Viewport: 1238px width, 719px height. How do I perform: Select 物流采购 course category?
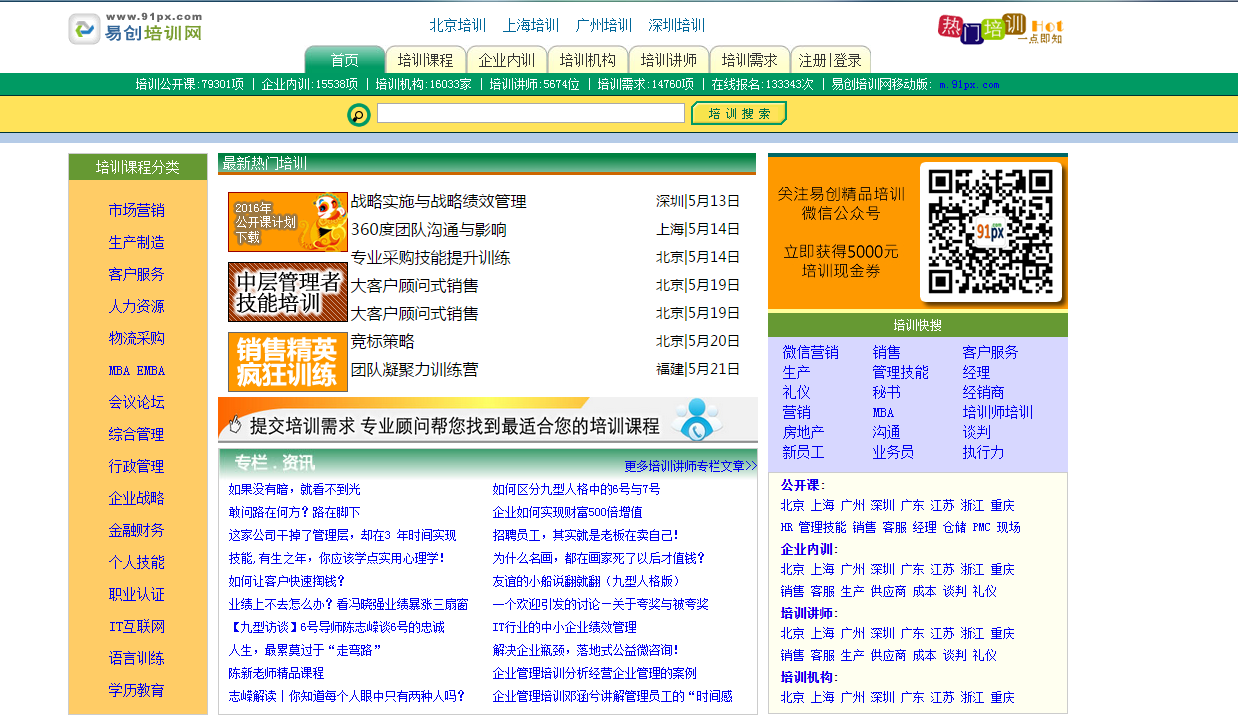click(x=137, y=338)
